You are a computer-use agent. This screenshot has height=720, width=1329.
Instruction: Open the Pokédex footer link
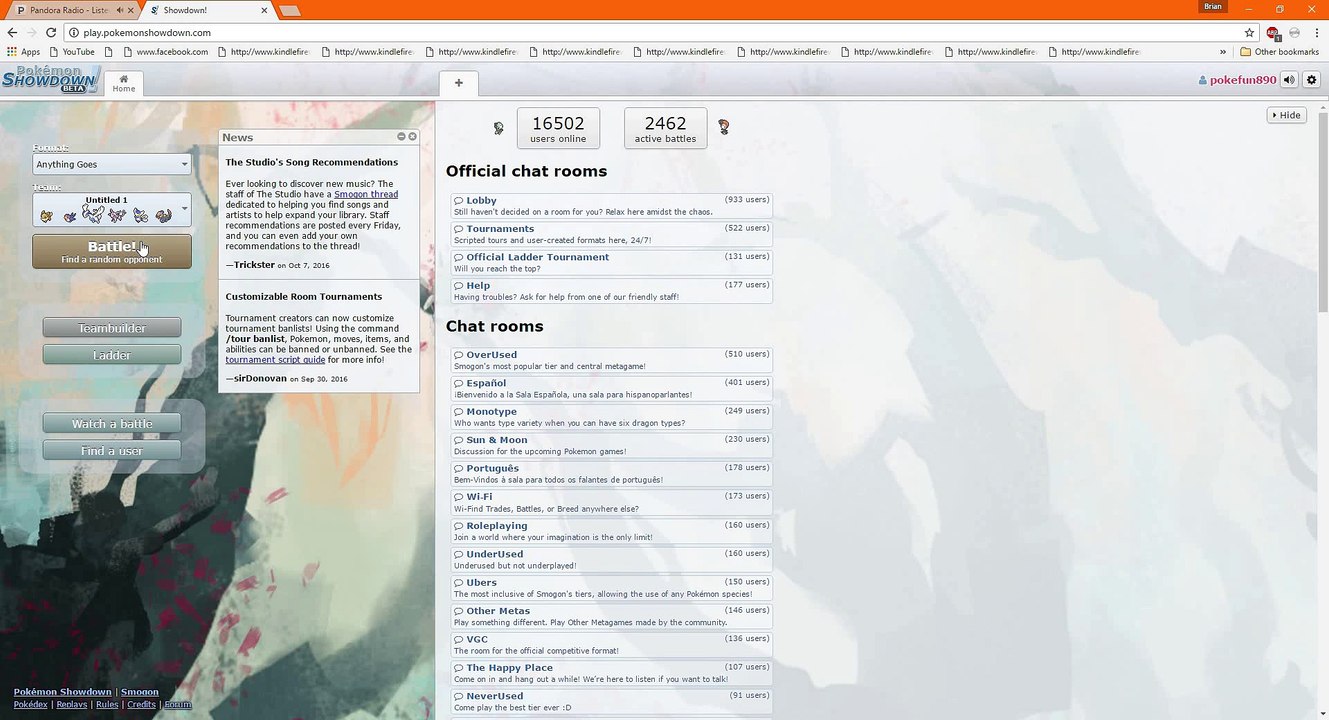[31, 704]
